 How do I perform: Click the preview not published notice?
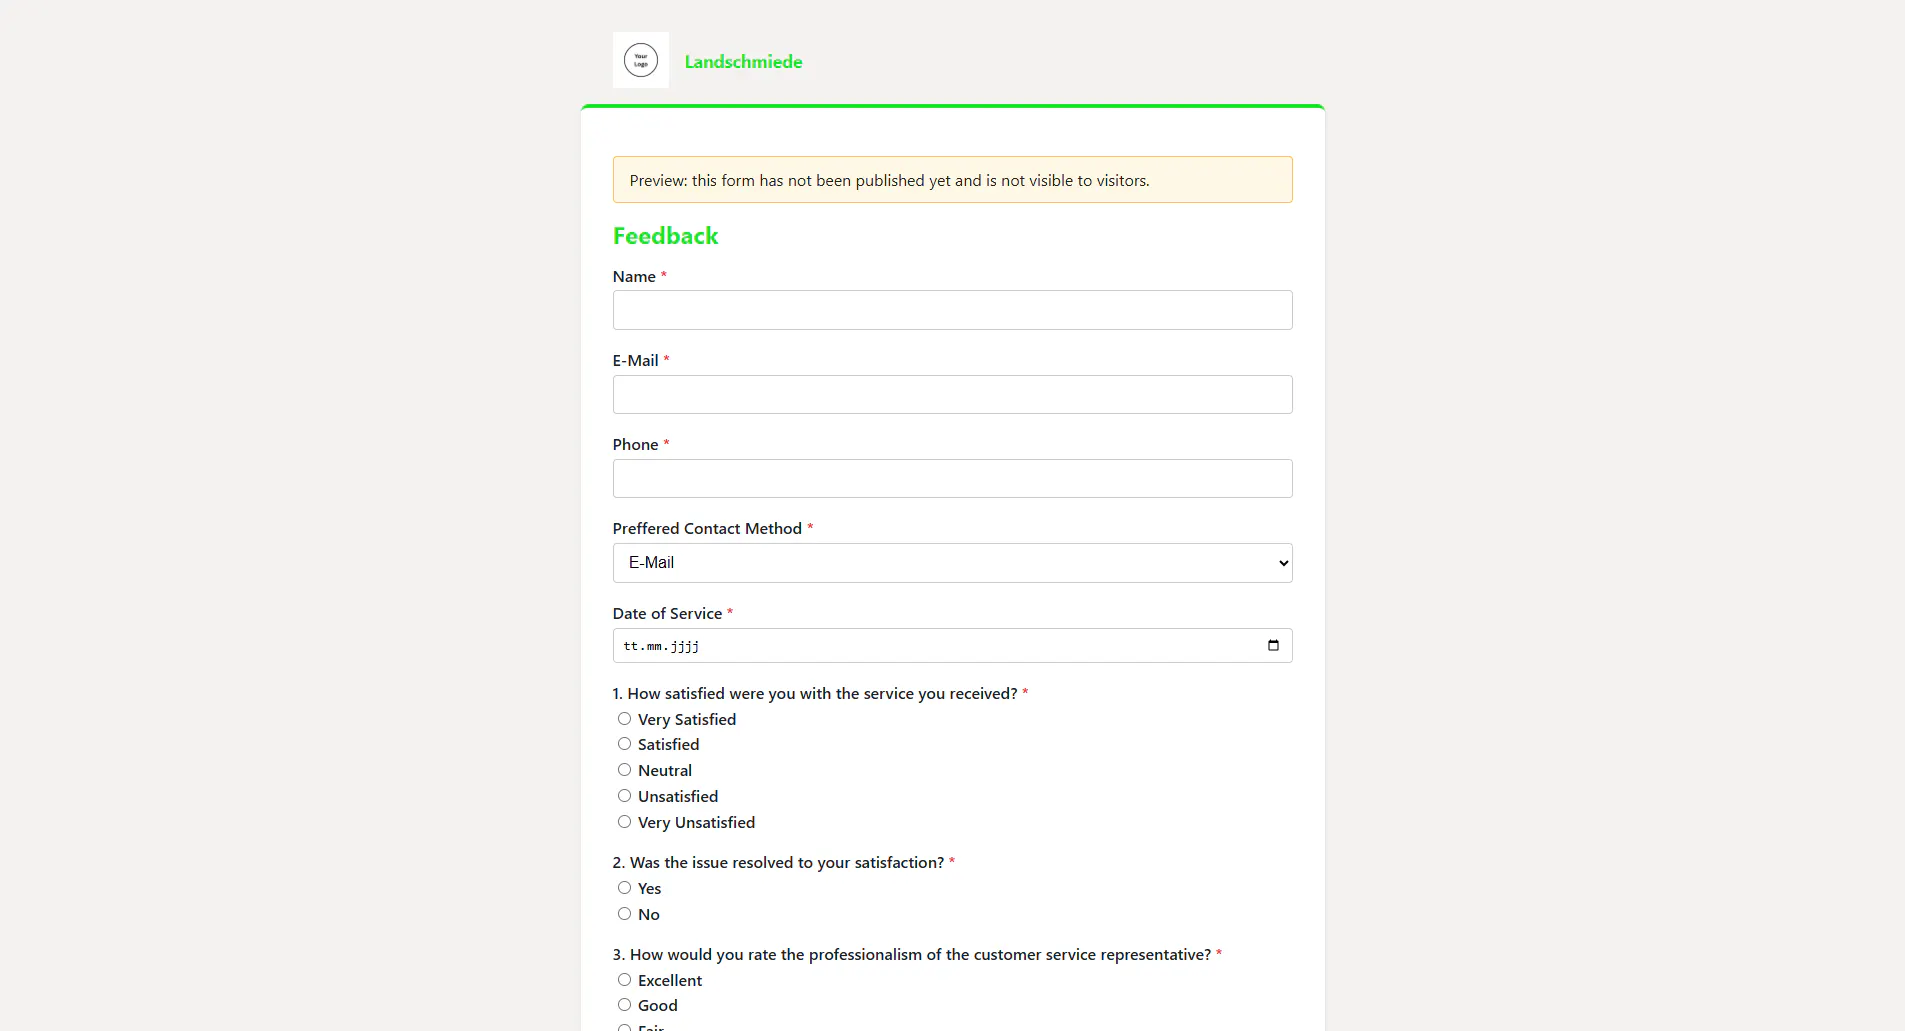pos(952,180)
